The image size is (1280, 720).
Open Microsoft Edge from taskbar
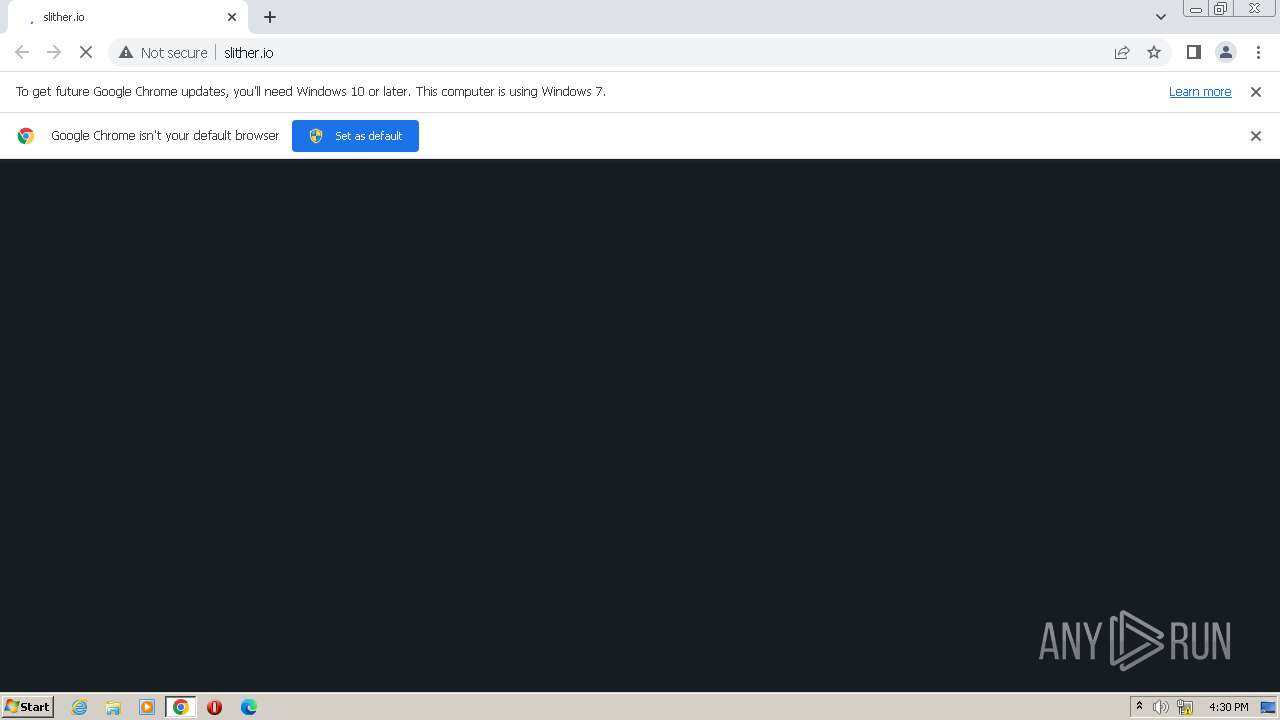(x=248, y=707)
